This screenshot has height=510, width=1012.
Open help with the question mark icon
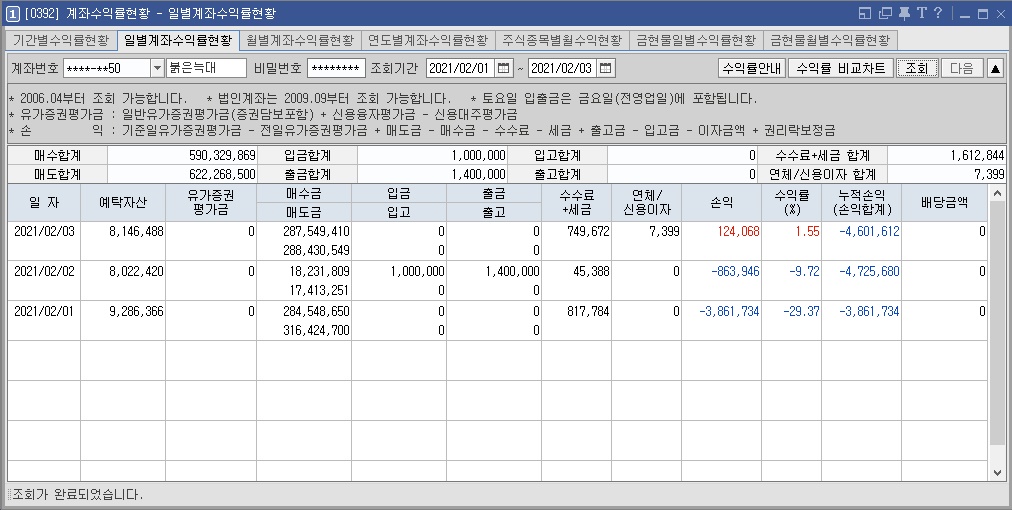point(938,13)
